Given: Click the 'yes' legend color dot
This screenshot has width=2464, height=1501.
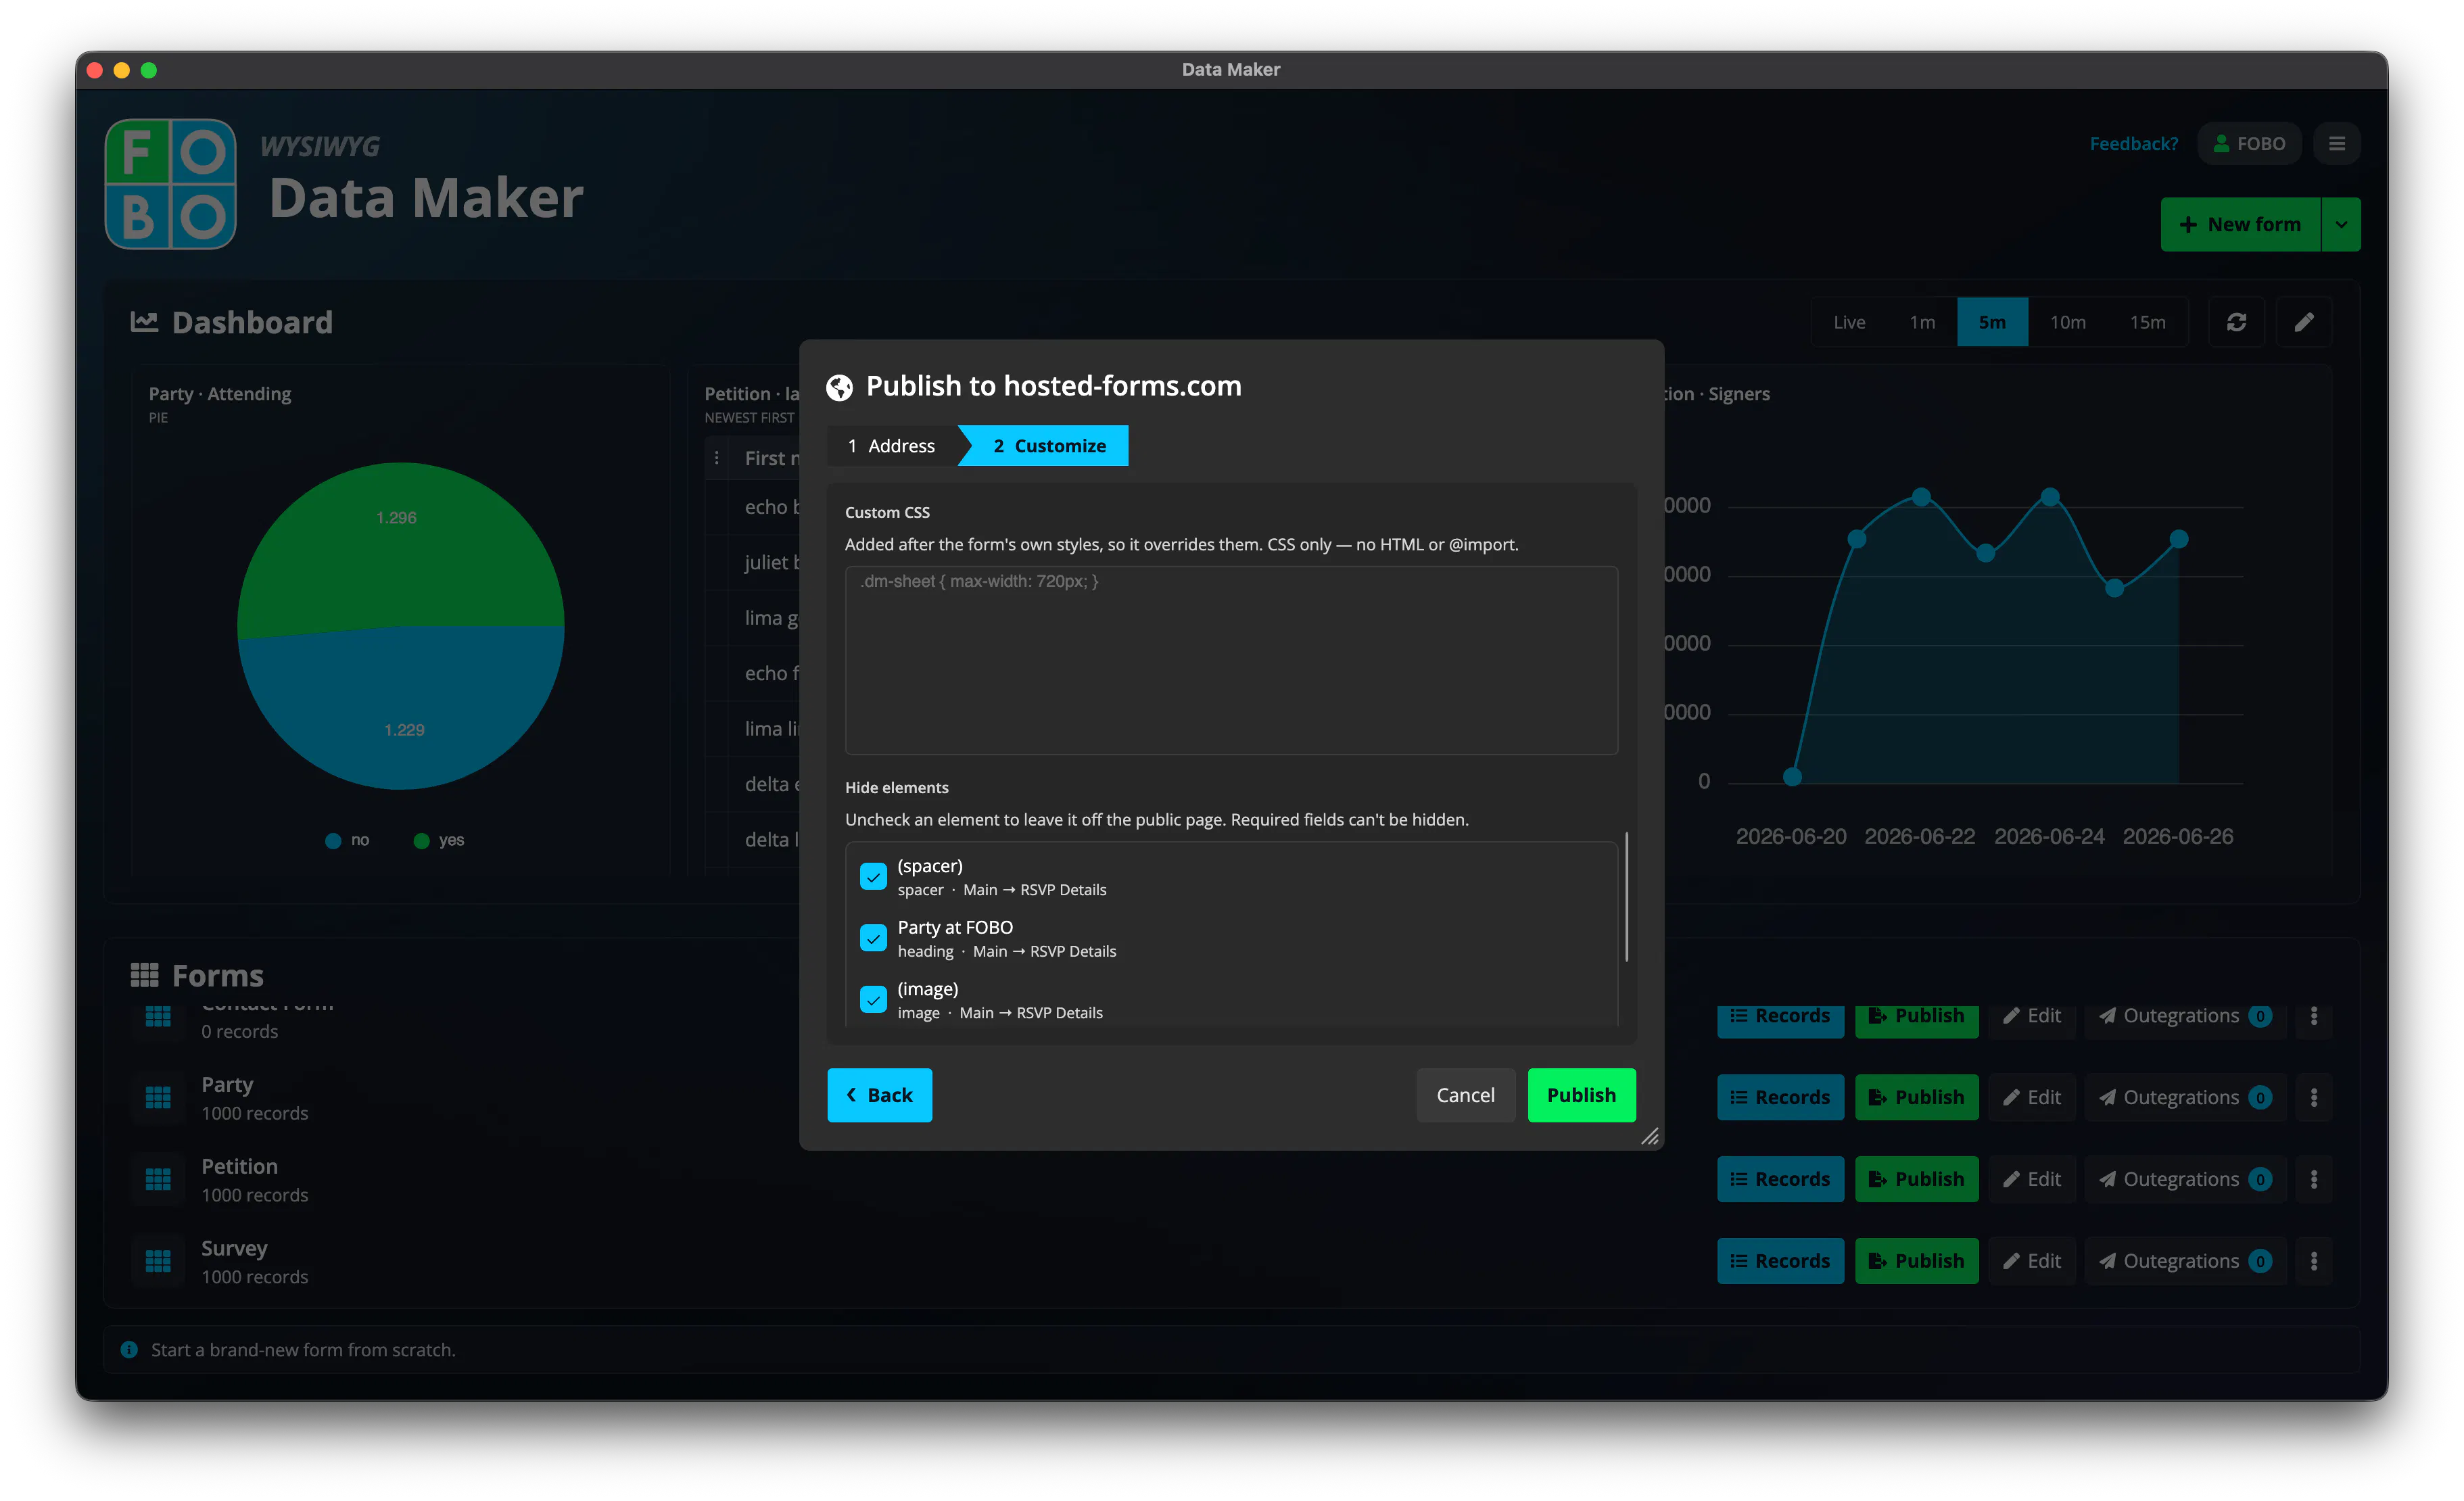Looking at the screenshot, I should [421, 841].
